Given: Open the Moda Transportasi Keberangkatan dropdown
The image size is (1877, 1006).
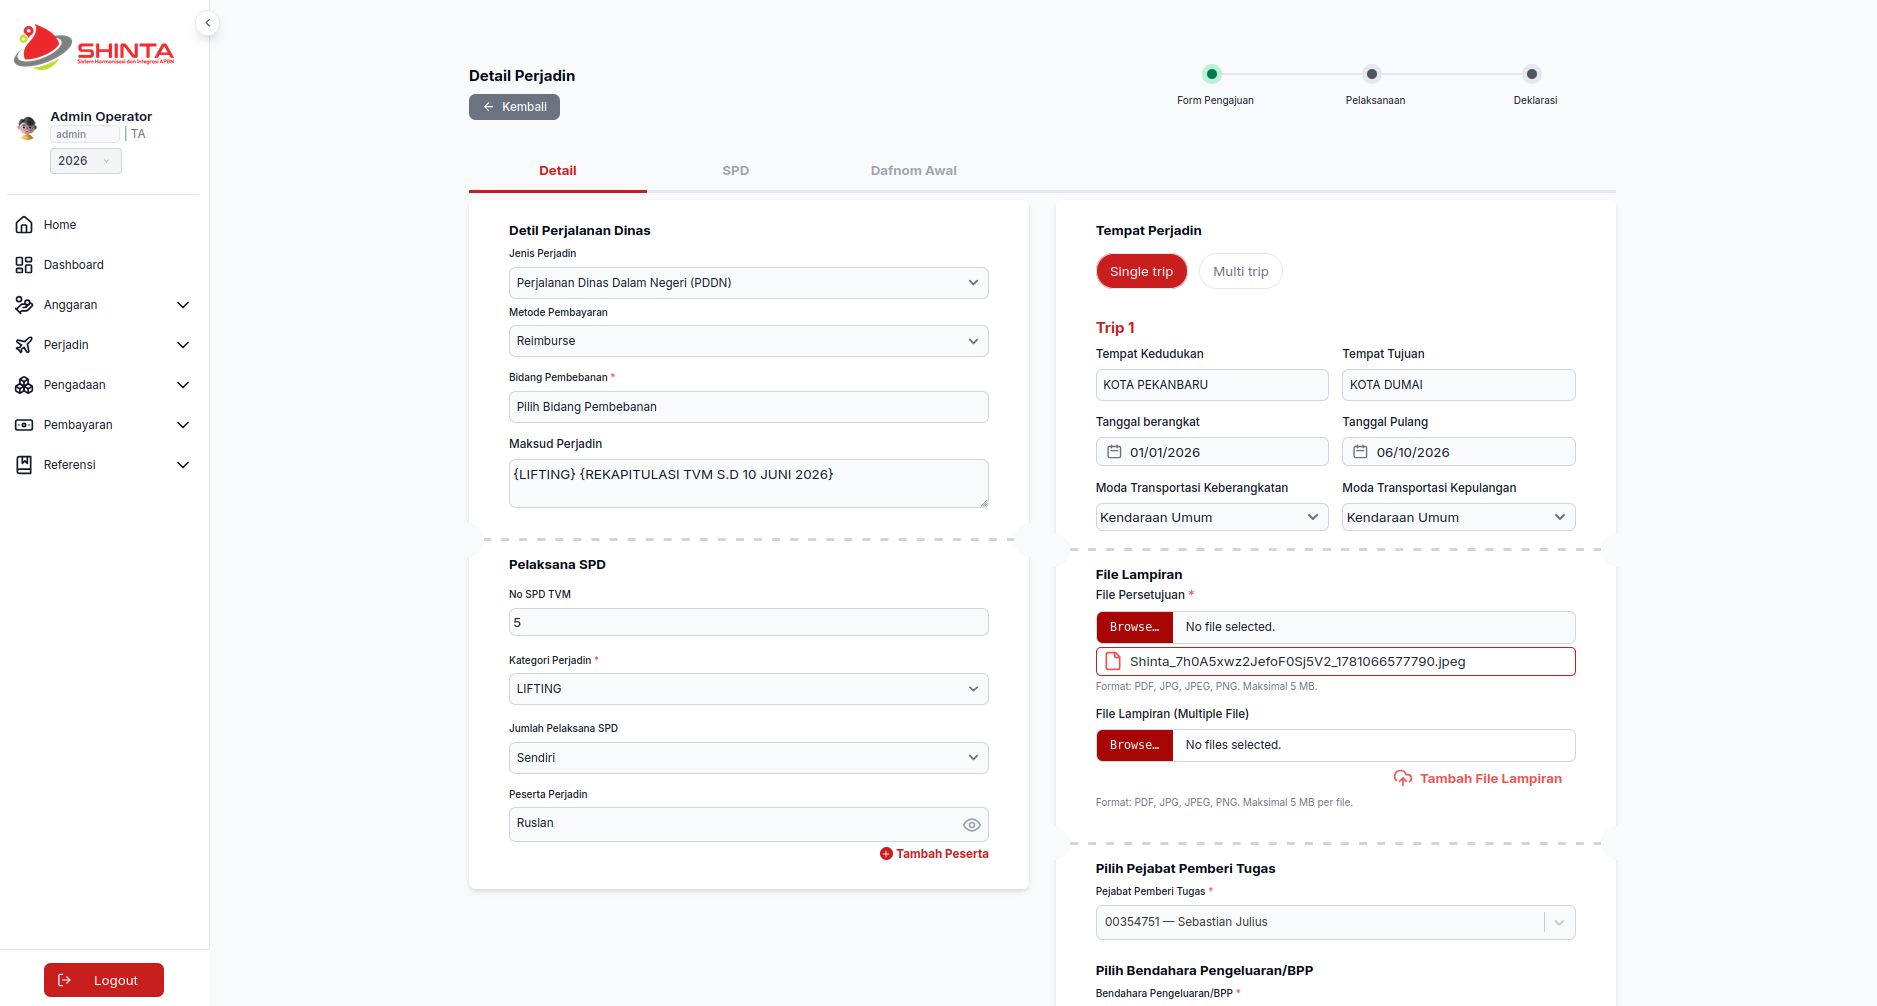Looking at the screenshot, I should coord(1212,517).
